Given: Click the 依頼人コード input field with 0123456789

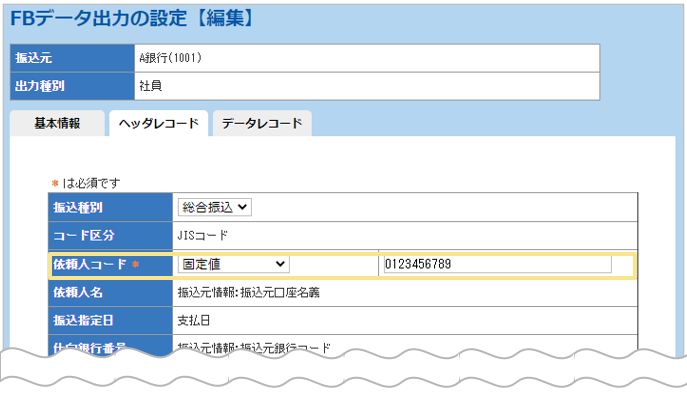Looking at the screenshot, I should 497,264.
